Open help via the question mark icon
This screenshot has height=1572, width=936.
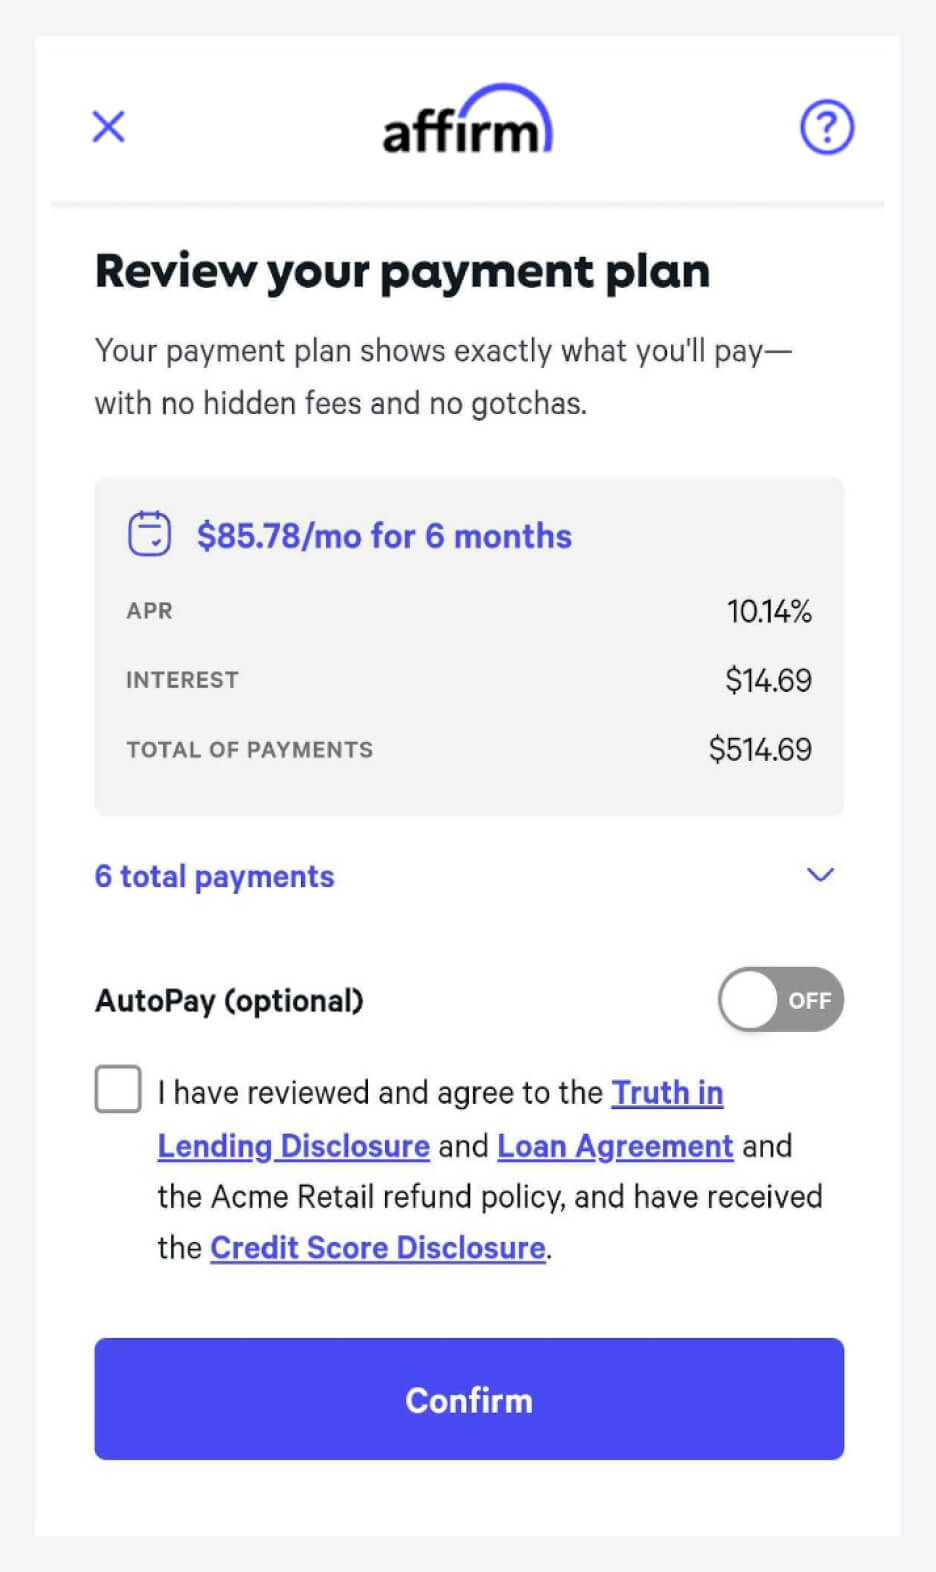(x=826, y=127)
